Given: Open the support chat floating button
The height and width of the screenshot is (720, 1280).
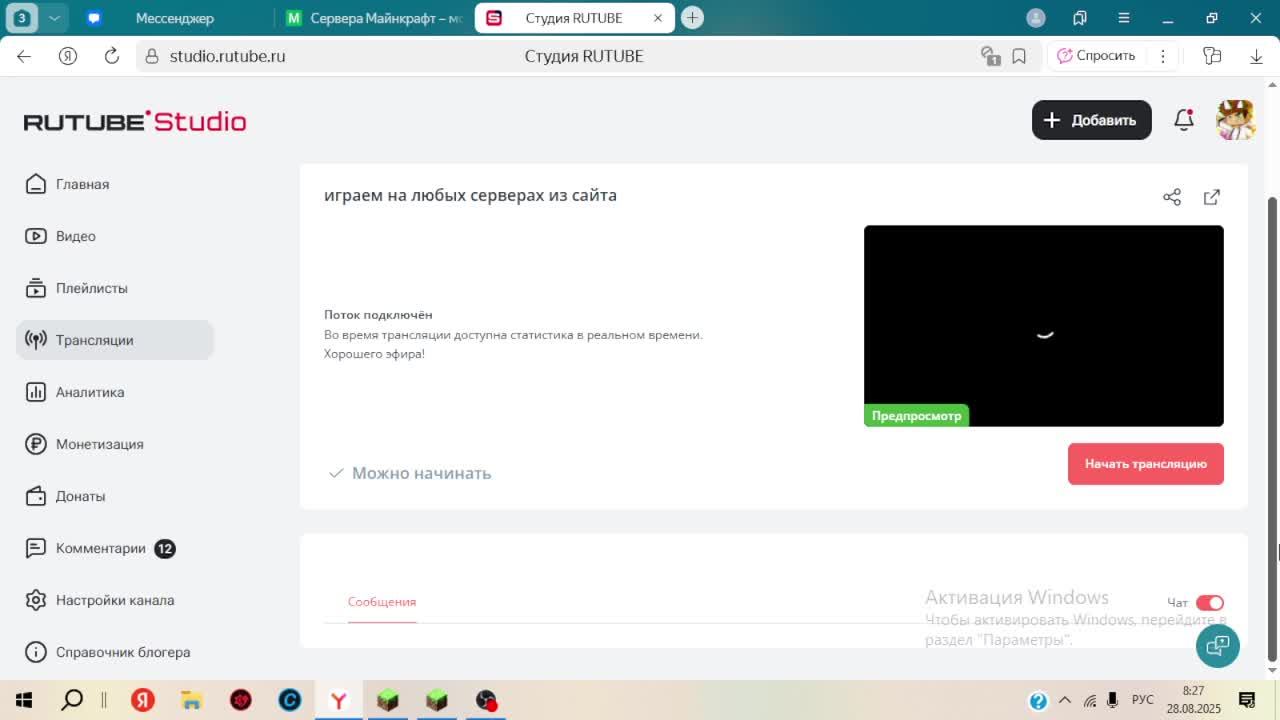Looking at the screenshot, I should coord(1218,646).
